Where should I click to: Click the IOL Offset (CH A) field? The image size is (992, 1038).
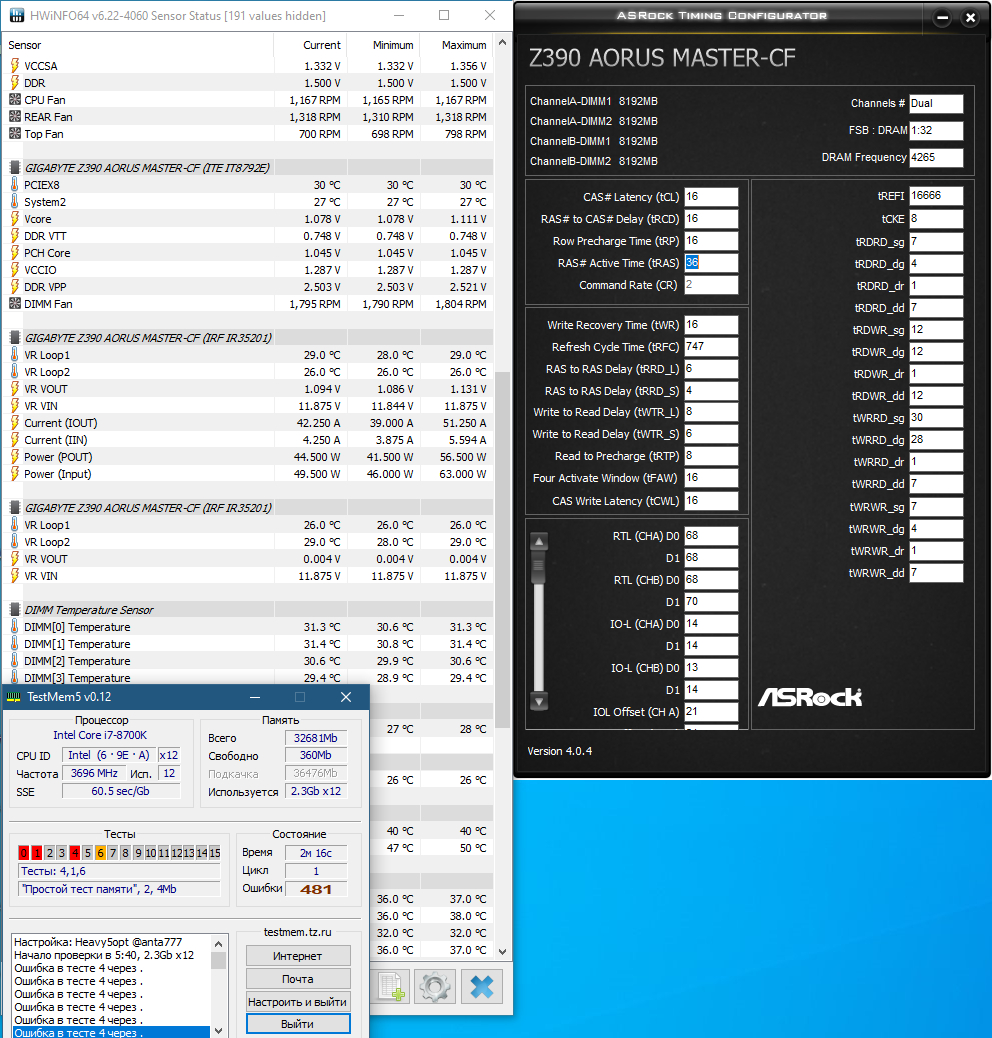pos(711,712)
